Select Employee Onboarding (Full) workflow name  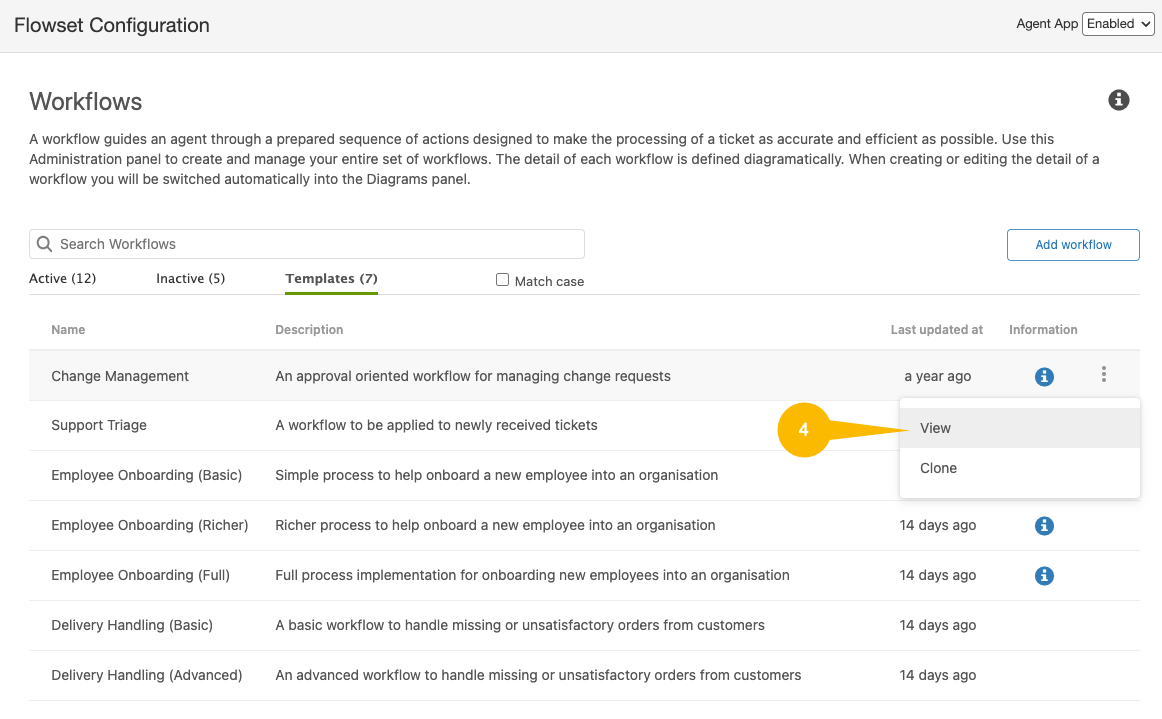[x=141, y=576]
